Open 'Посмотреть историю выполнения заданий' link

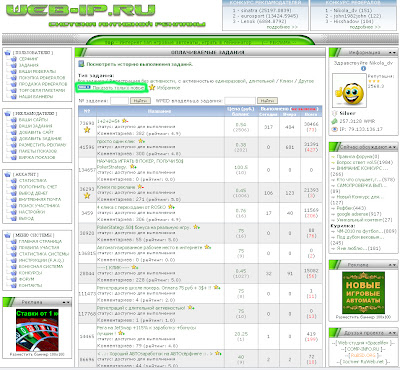139,64
